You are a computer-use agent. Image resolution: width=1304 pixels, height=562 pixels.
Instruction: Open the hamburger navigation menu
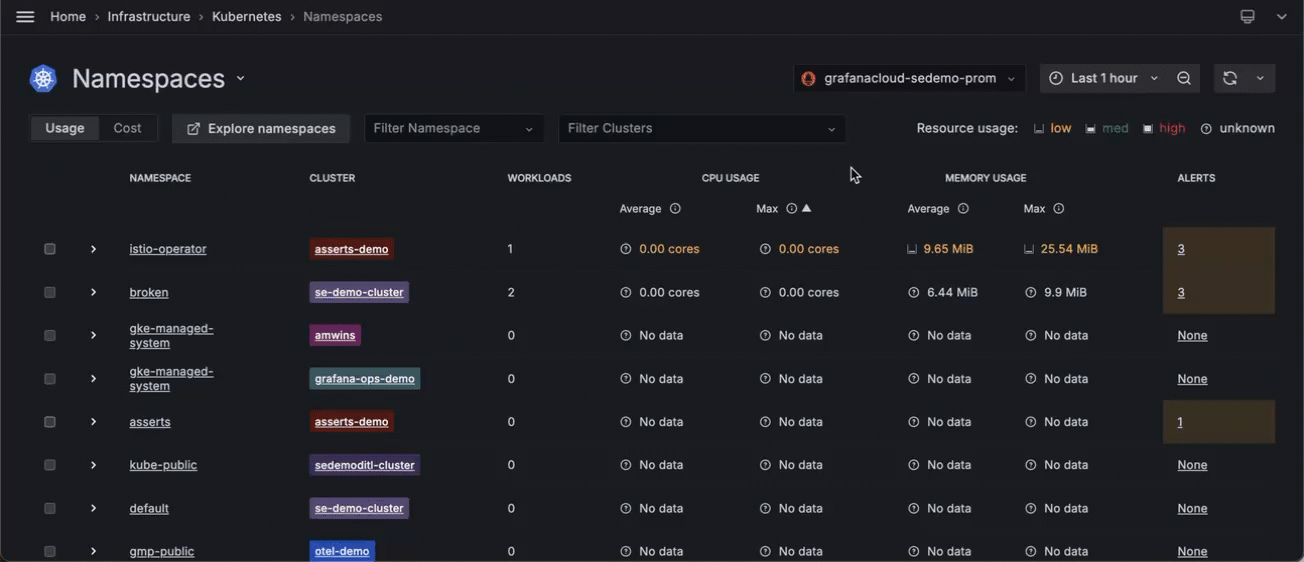click(x=25, y=17)
